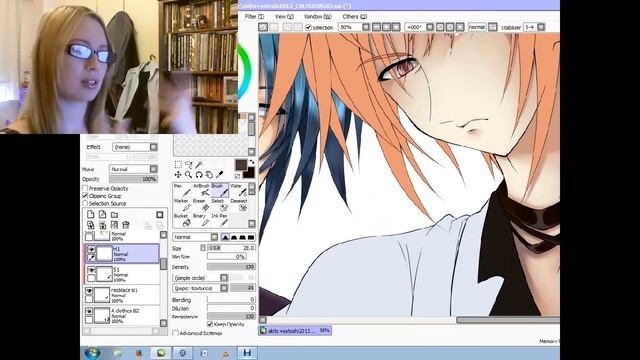This screenshot has height=360, width=640.
Task: Select the AirBrush tool
Action: pos(201,190)
